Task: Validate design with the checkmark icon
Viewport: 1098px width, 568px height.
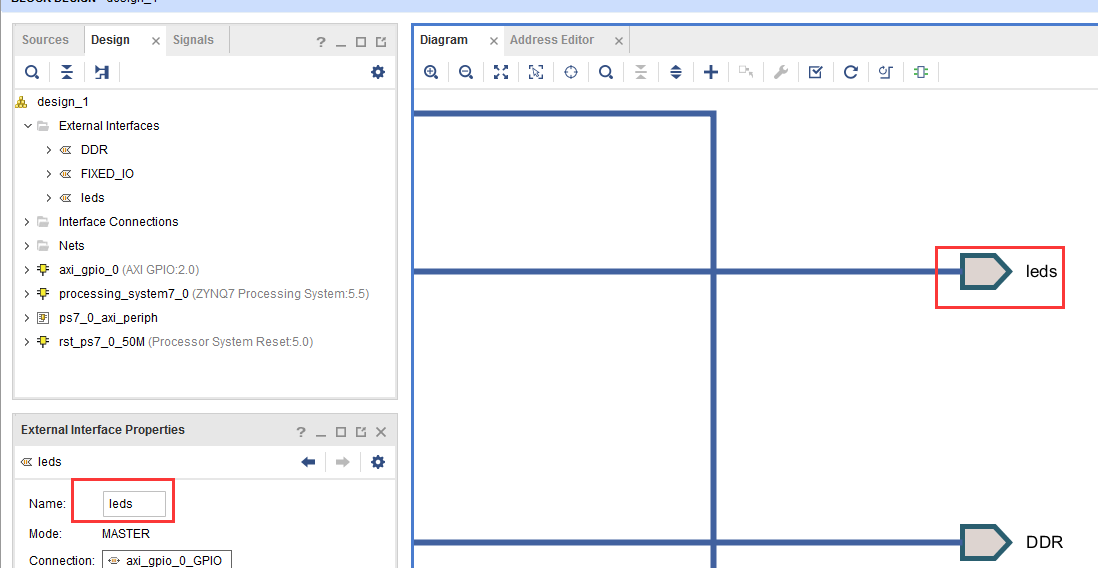Action: pyautogui.click(x=815, y=72)
